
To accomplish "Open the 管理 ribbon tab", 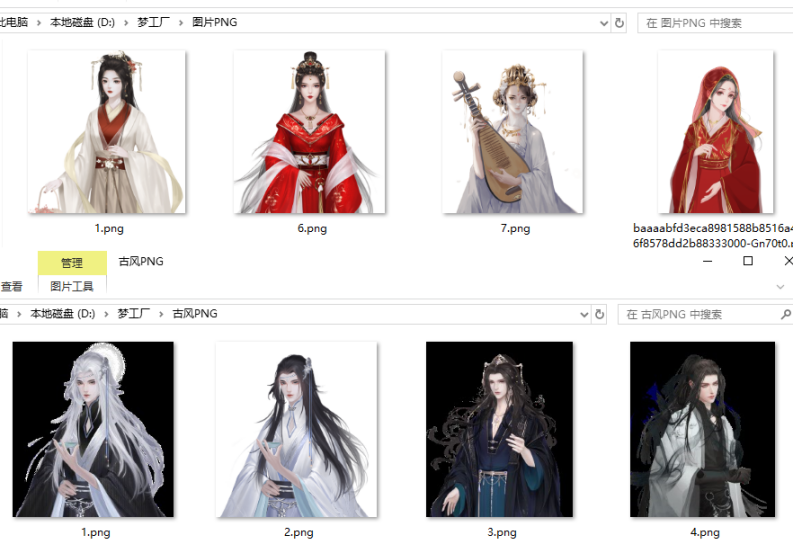I will point(72,263).
